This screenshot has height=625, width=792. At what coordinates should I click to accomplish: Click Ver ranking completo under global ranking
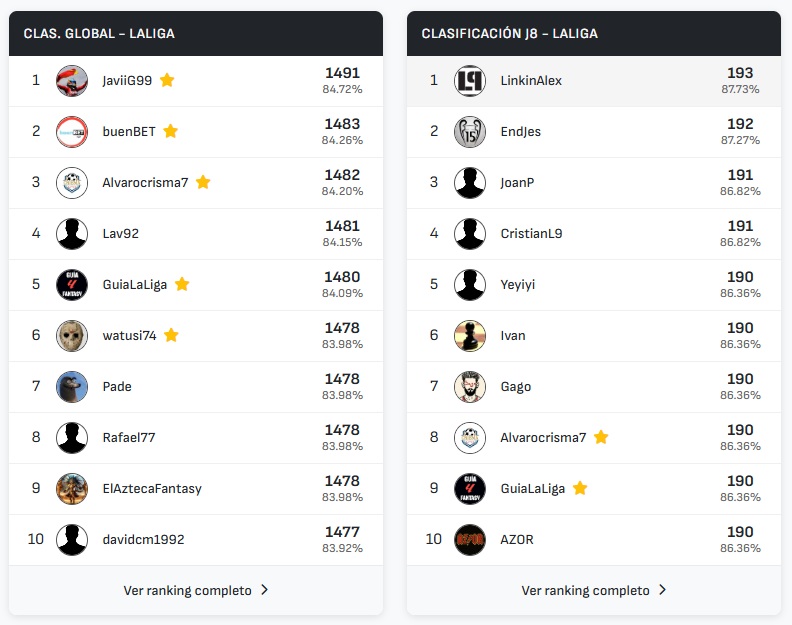click(188, 591)
